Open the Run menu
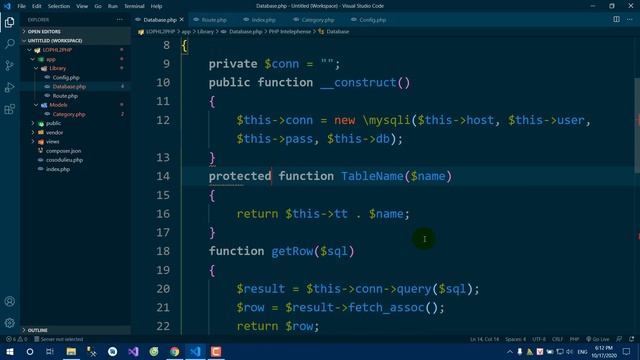This screenshot has height=360, width=640. [x=113, y=6]
